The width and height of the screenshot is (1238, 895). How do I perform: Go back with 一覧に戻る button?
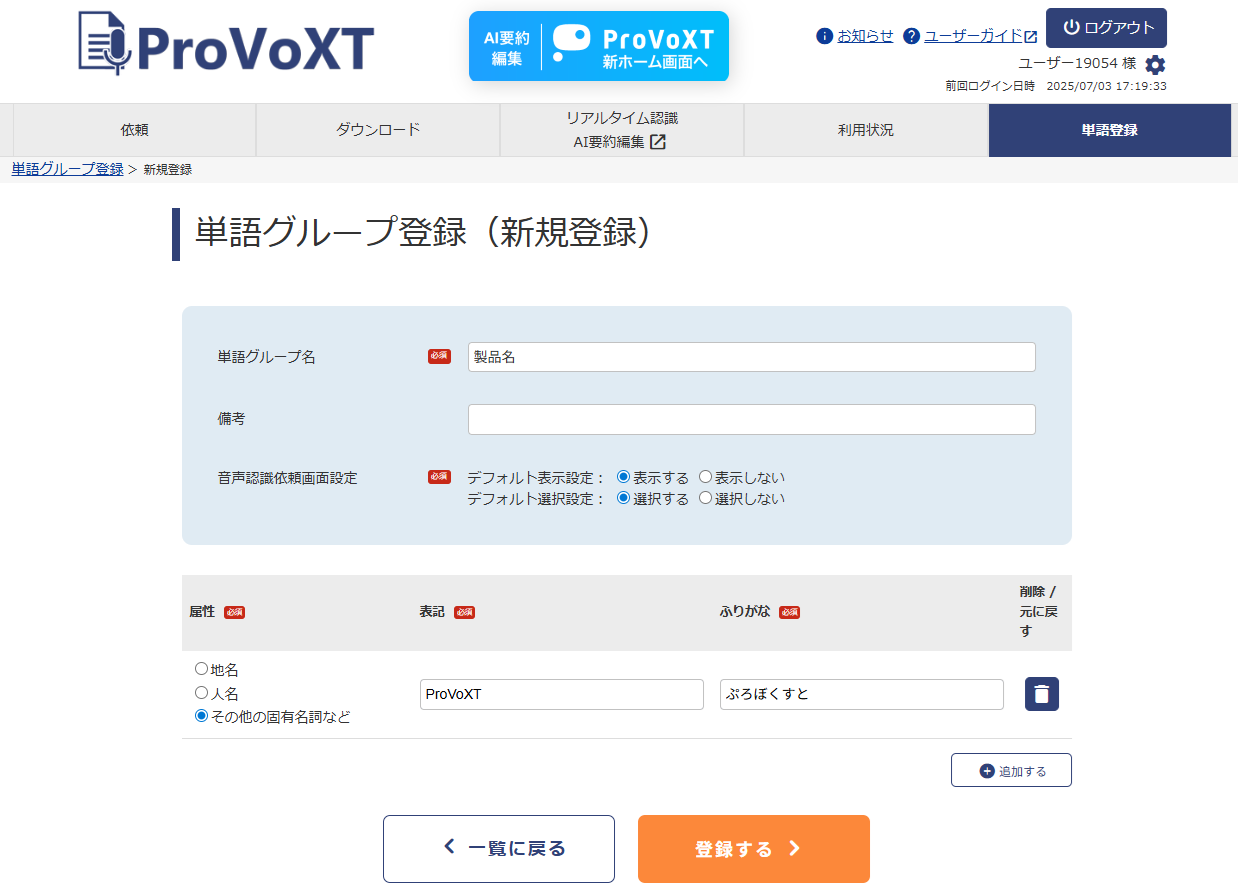tap(498, 849)
